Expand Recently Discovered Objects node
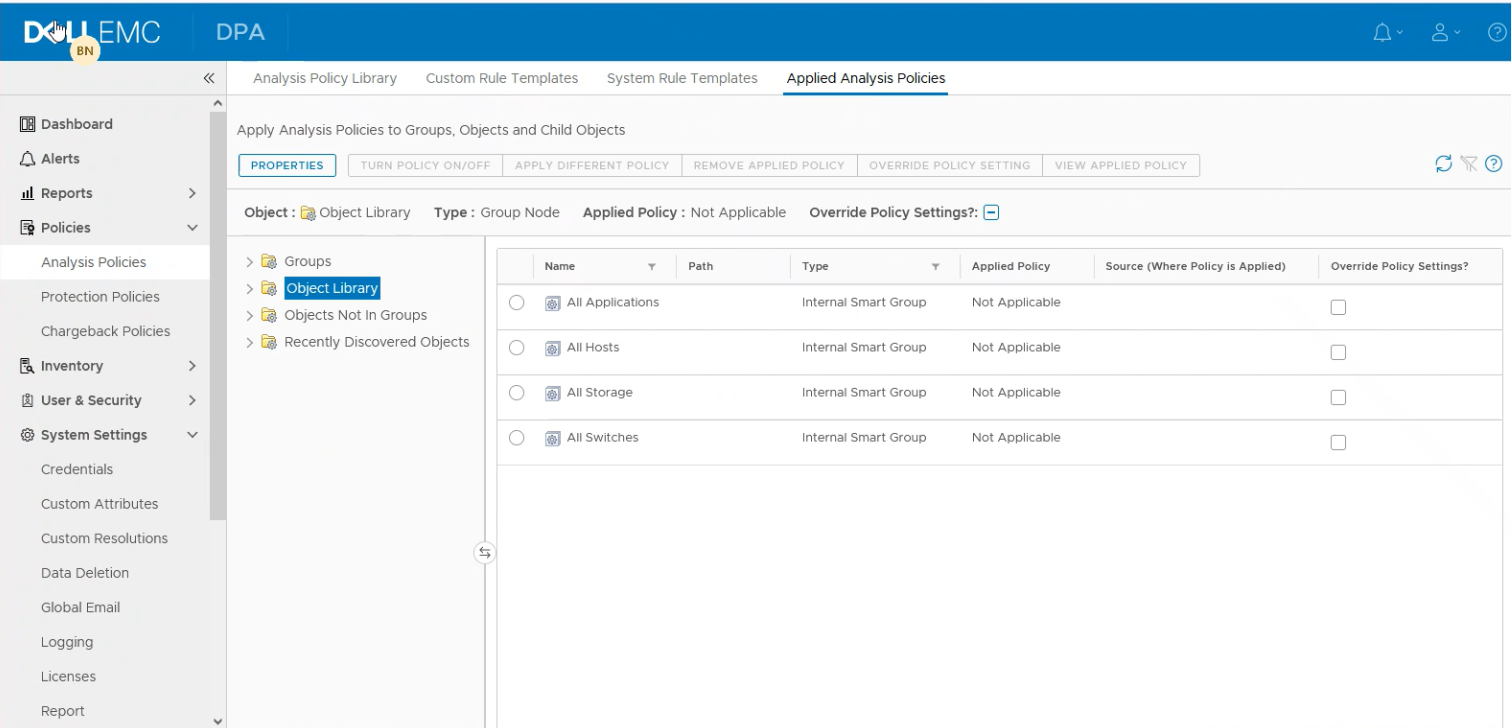Image resolution: width=1511 pixels, height=728 pixels. point(248,341)
